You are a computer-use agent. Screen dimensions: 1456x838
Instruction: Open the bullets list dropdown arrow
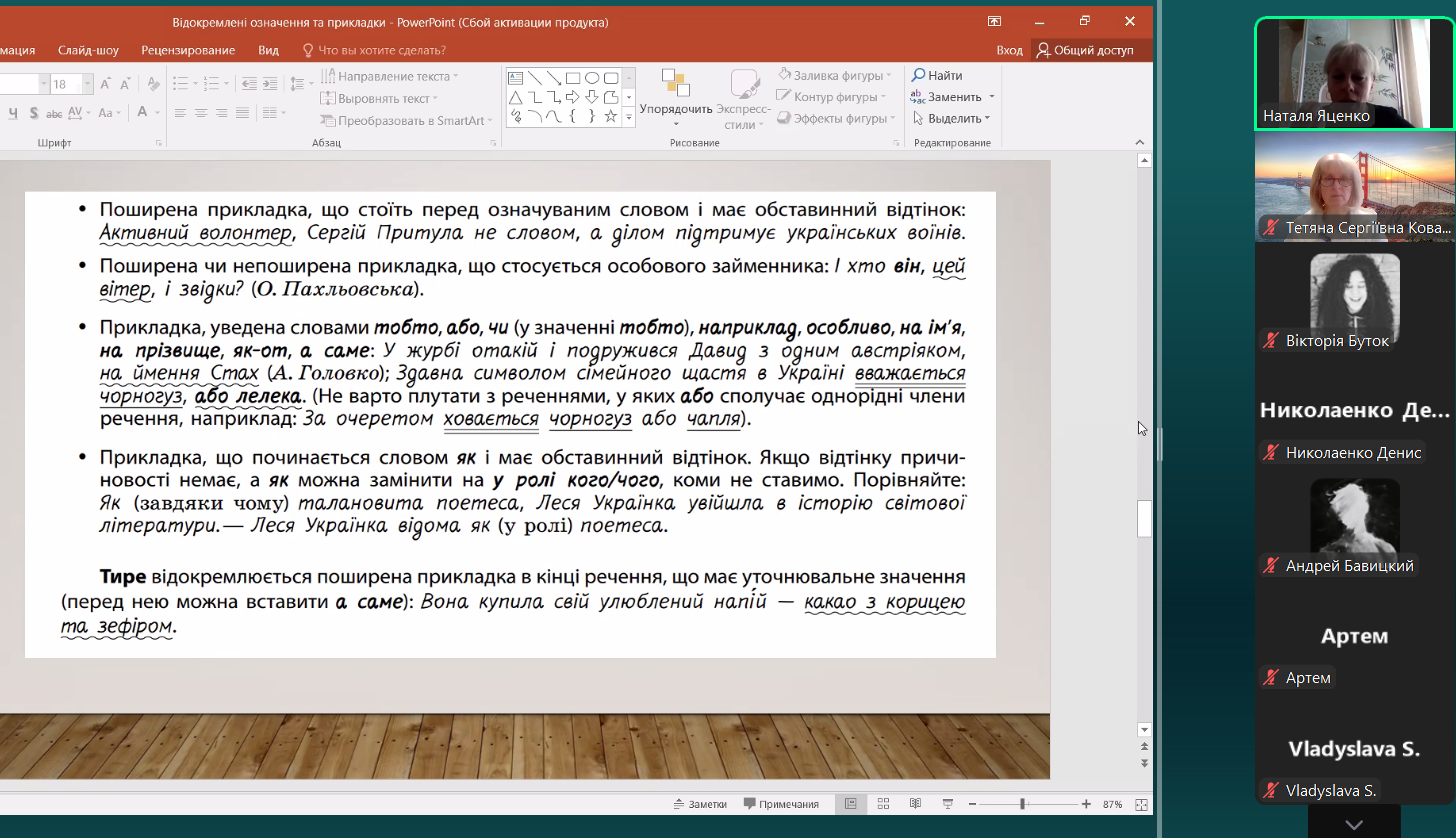[x=195, y=84]
